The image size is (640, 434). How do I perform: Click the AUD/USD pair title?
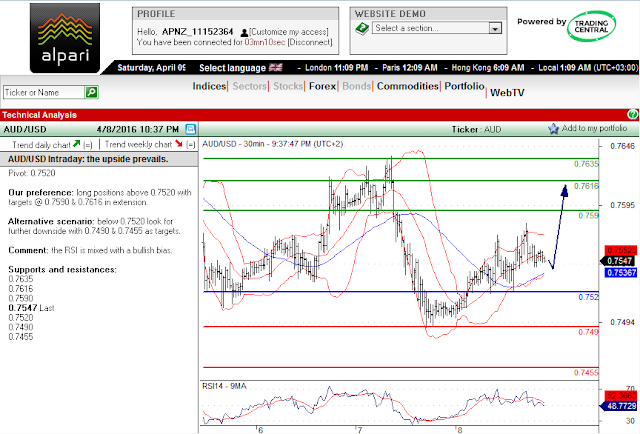point(25,129)
